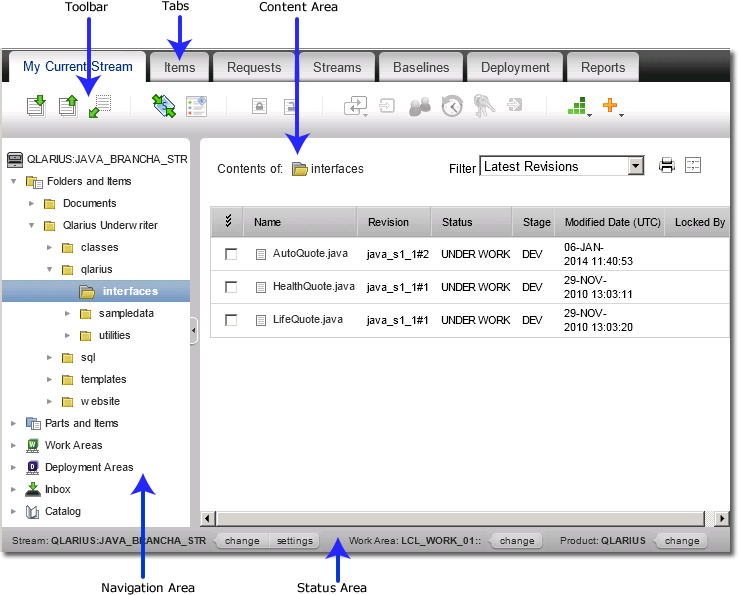Screen dimensions: 738x595
Task: Click the upload items toolbar icon
Action: 68,106
